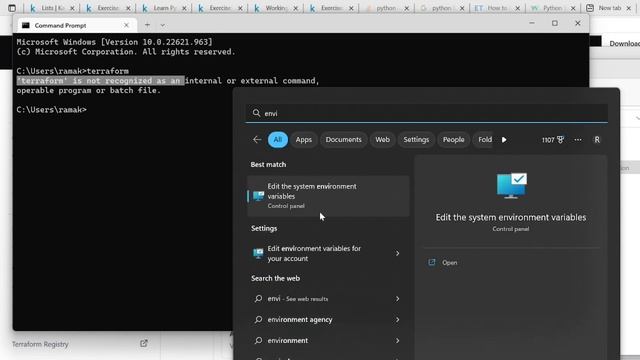Open the Terraform Registry external link icon
The height and width of the screenshot is (360, 640).
click(x=144, y=344)
